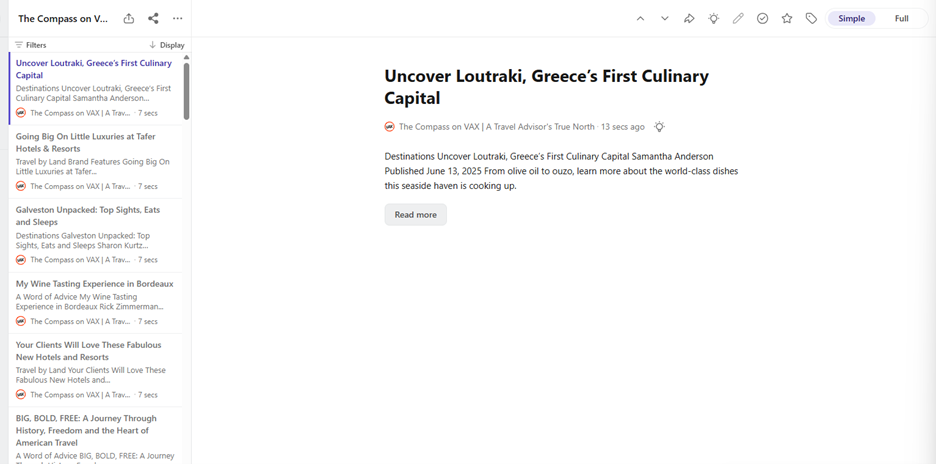Click the export feed icon
Image resolution: width=936 pixels, height=464 pixels.
coord(128,19)
